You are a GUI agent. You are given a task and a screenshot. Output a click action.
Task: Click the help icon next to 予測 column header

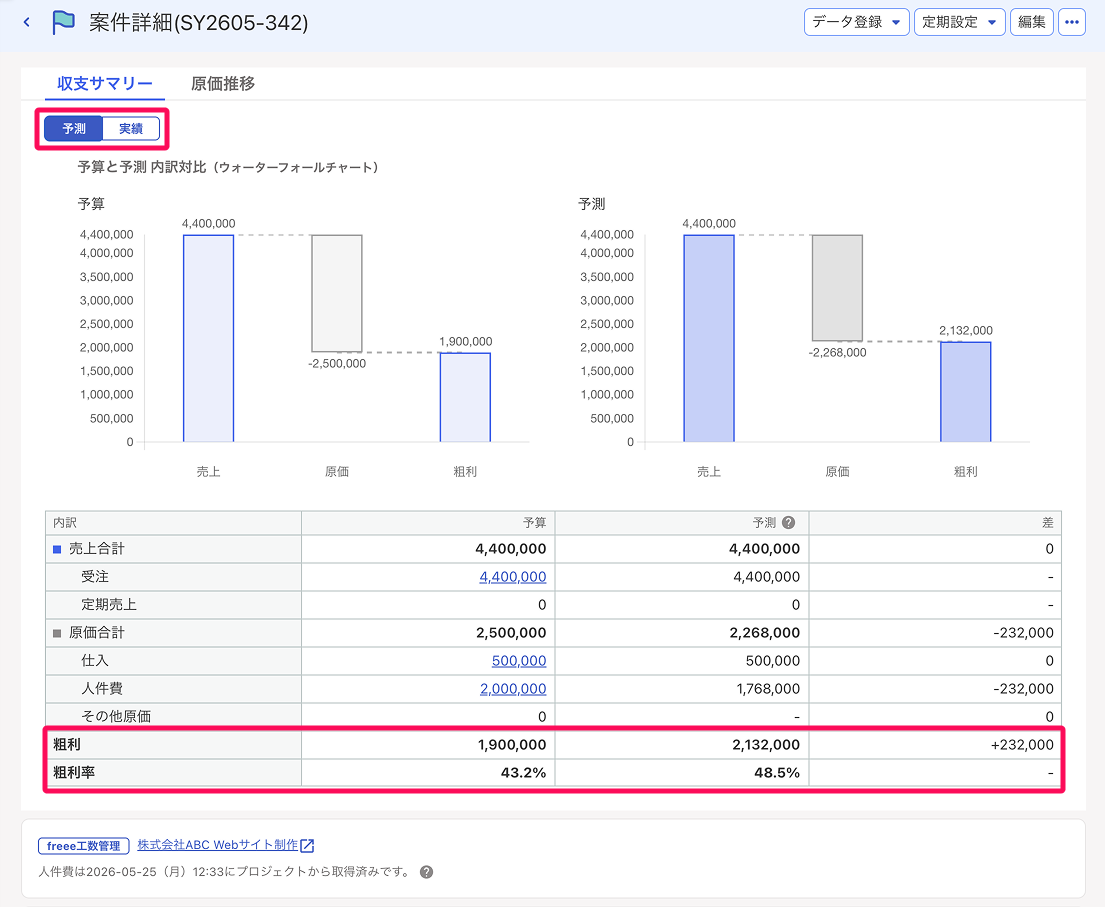[x=789, y=523]
